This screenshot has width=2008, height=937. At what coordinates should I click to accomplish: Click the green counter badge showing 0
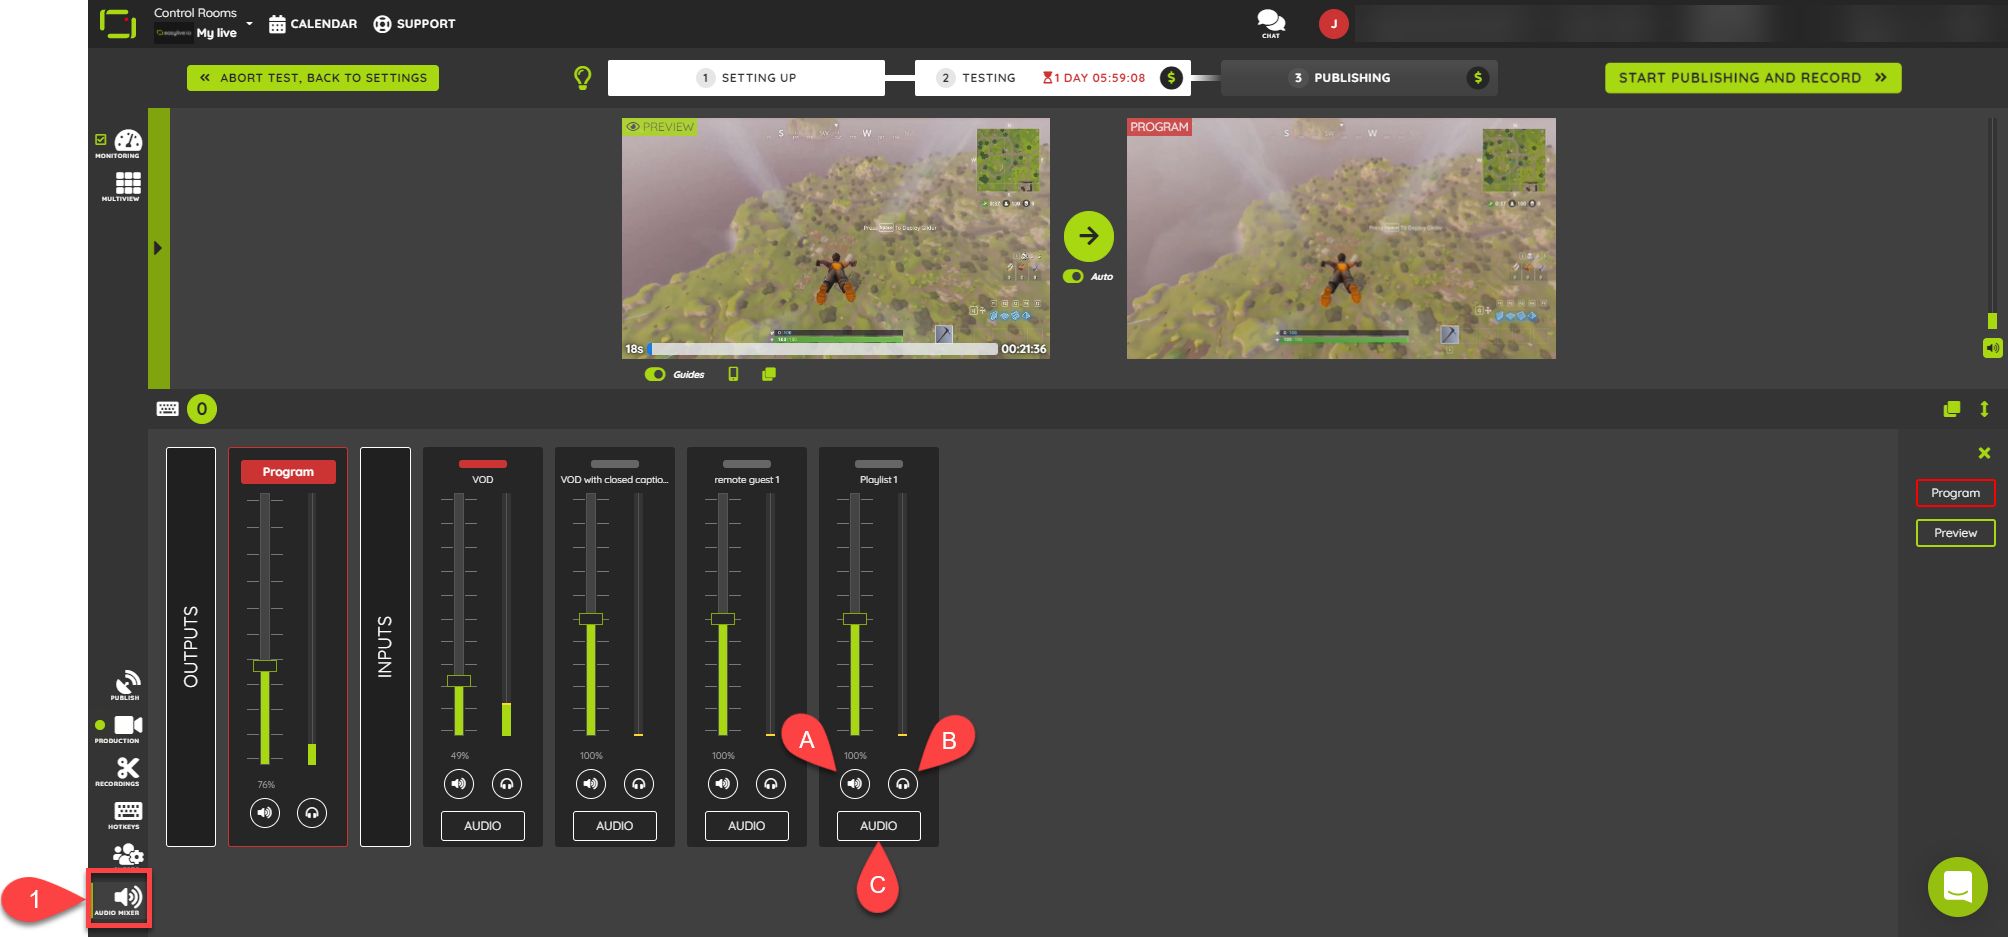tap(202, 409)
